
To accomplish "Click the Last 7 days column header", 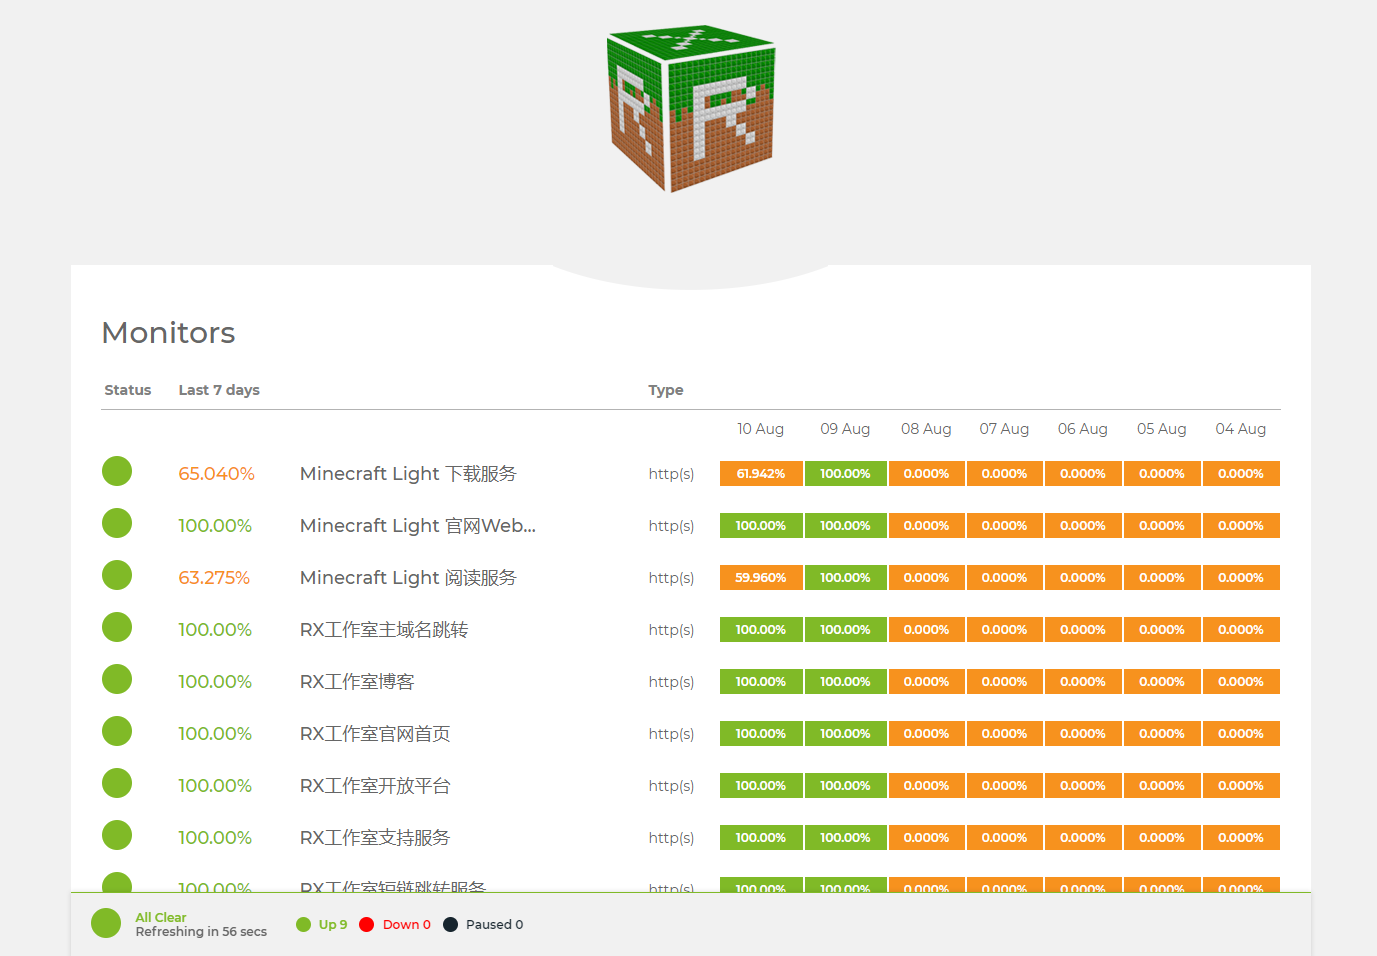I will [x=219, y=390].
